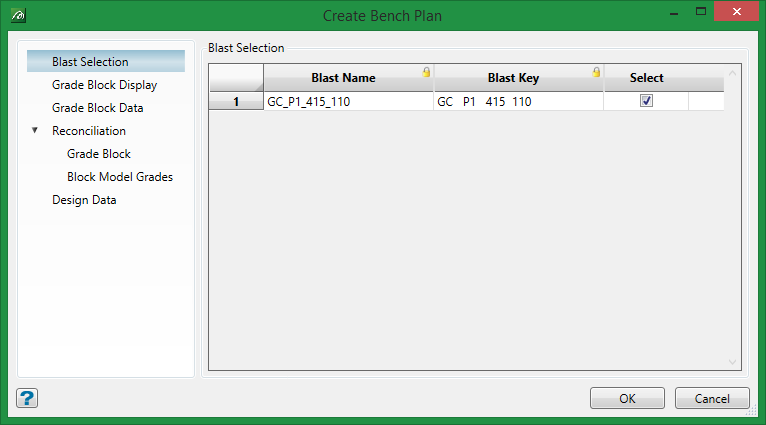The height and width of the screenshot is (425, 766).
Task: Collapse the Reconciliation tree node
Action: (x=35, y=131)
